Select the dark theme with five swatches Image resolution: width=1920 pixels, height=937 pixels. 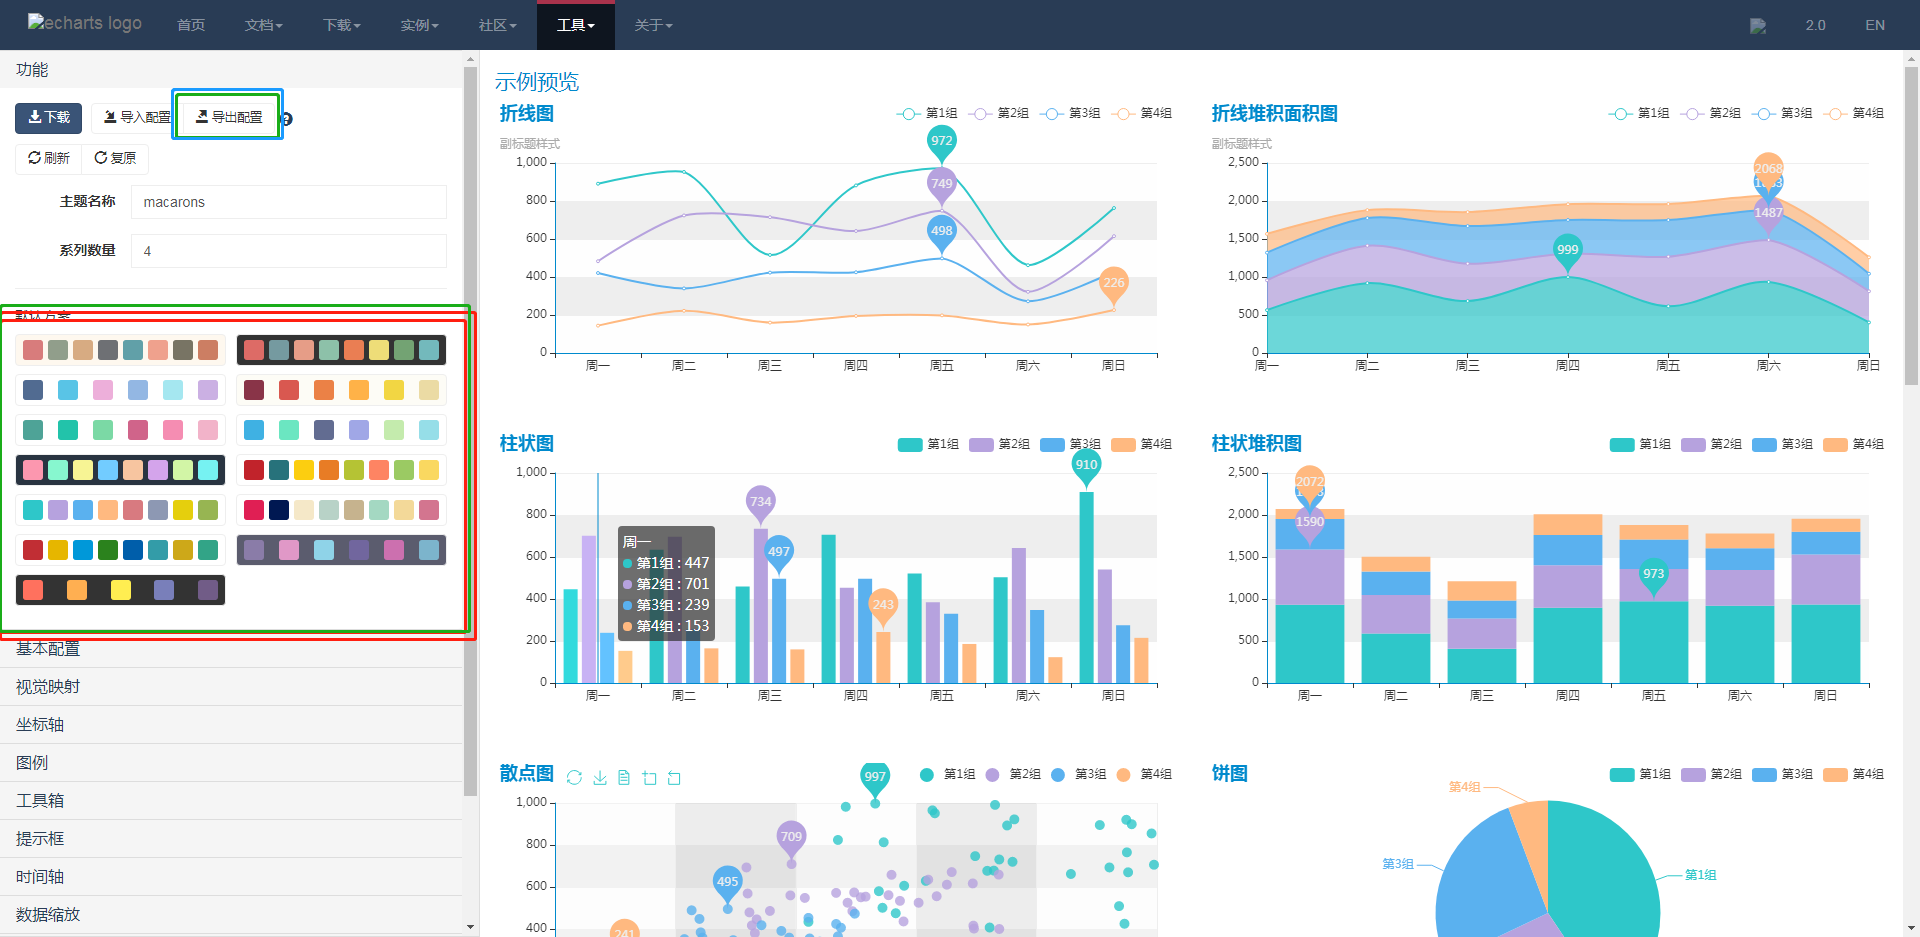tap(120, 590)
